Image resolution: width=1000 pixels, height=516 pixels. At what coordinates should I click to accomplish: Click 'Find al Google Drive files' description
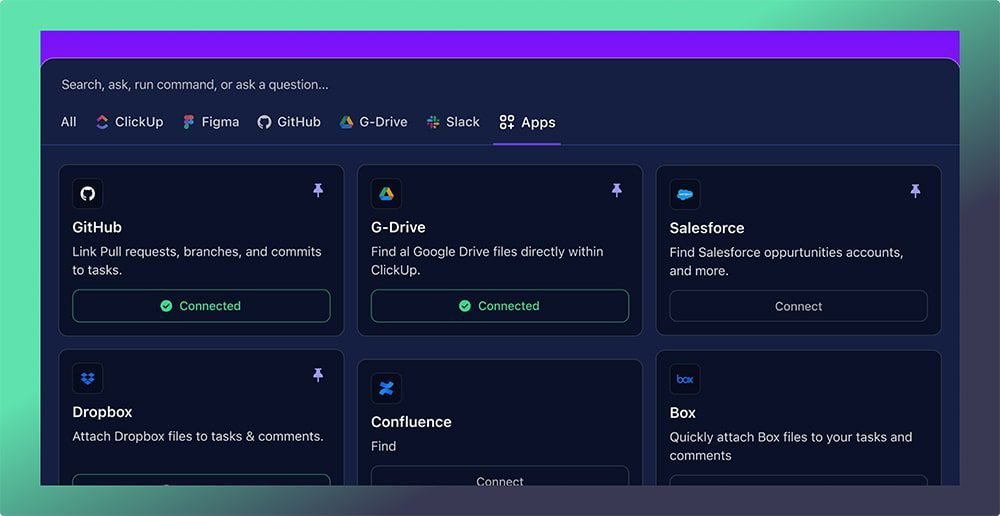tap(487, 261)
